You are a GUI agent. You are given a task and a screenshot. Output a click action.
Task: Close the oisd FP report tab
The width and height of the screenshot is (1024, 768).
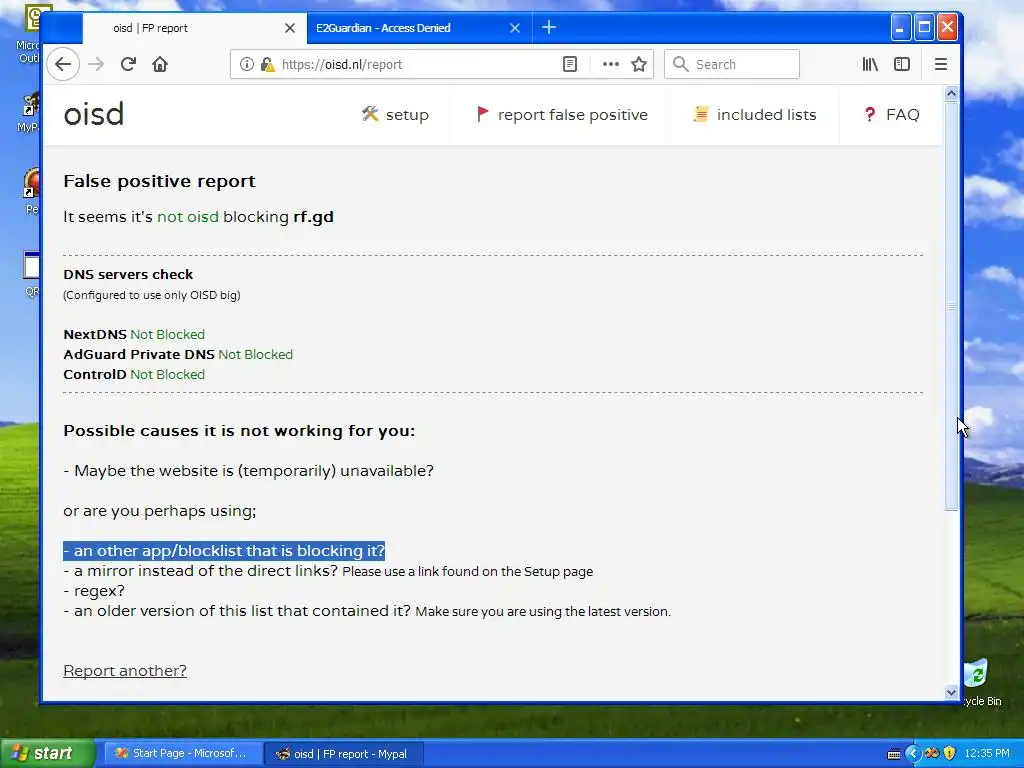pos(290,28)
